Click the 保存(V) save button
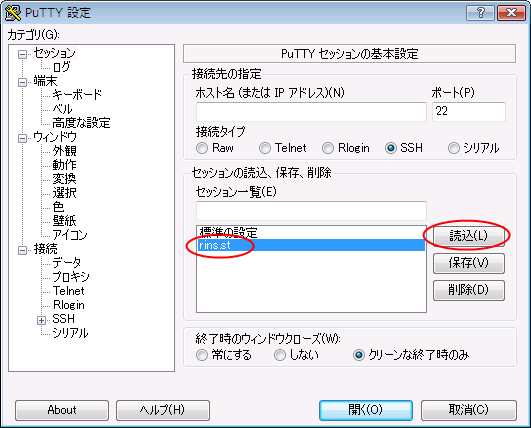The width and height of the screenshot is (531, 428). click(469, 263)
